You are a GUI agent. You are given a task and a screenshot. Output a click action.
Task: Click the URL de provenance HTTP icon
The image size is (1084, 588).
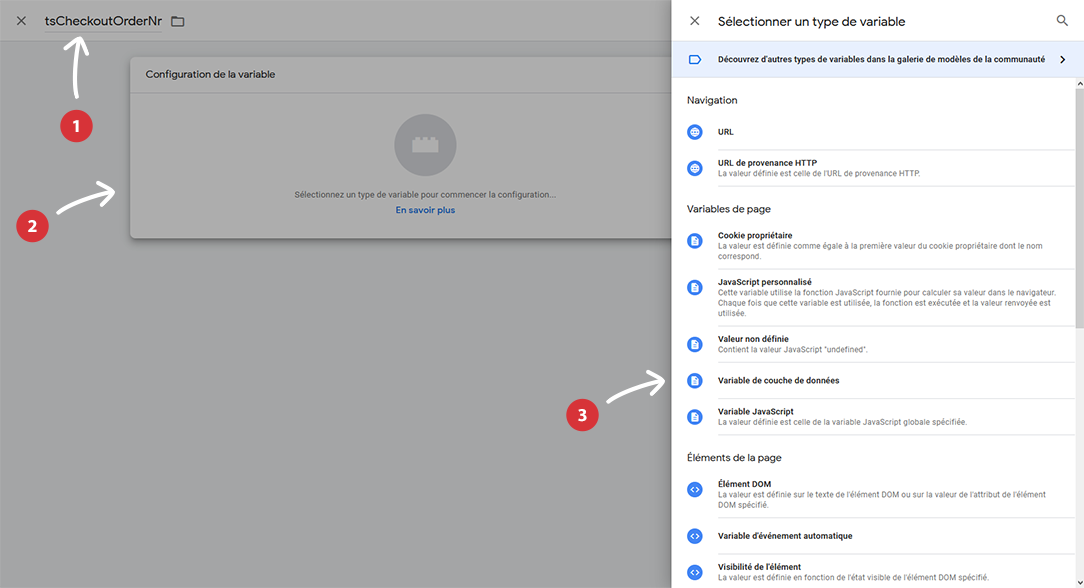tap(695, 168)
